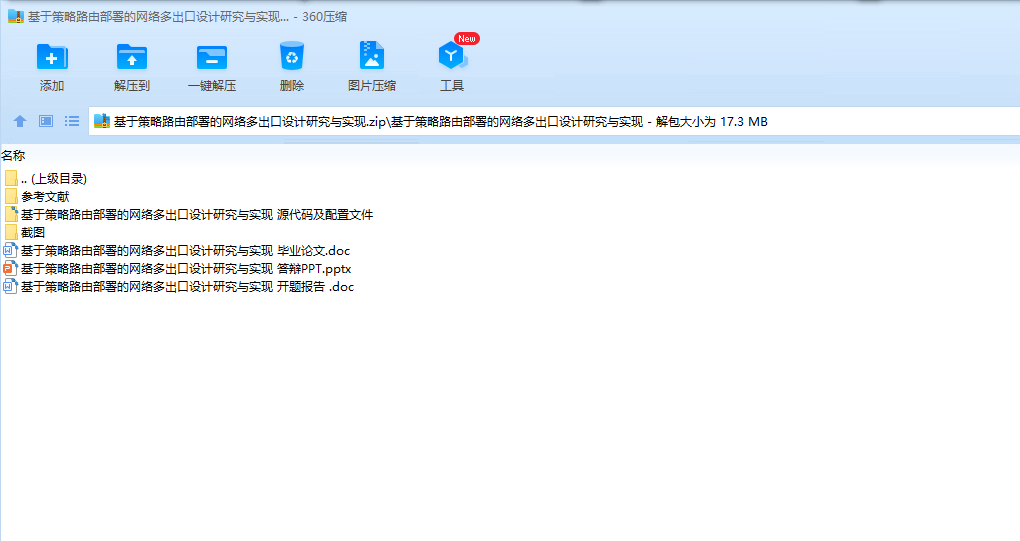
Task: Switch to the list view mode button
Action: click(x=72, y=121)
